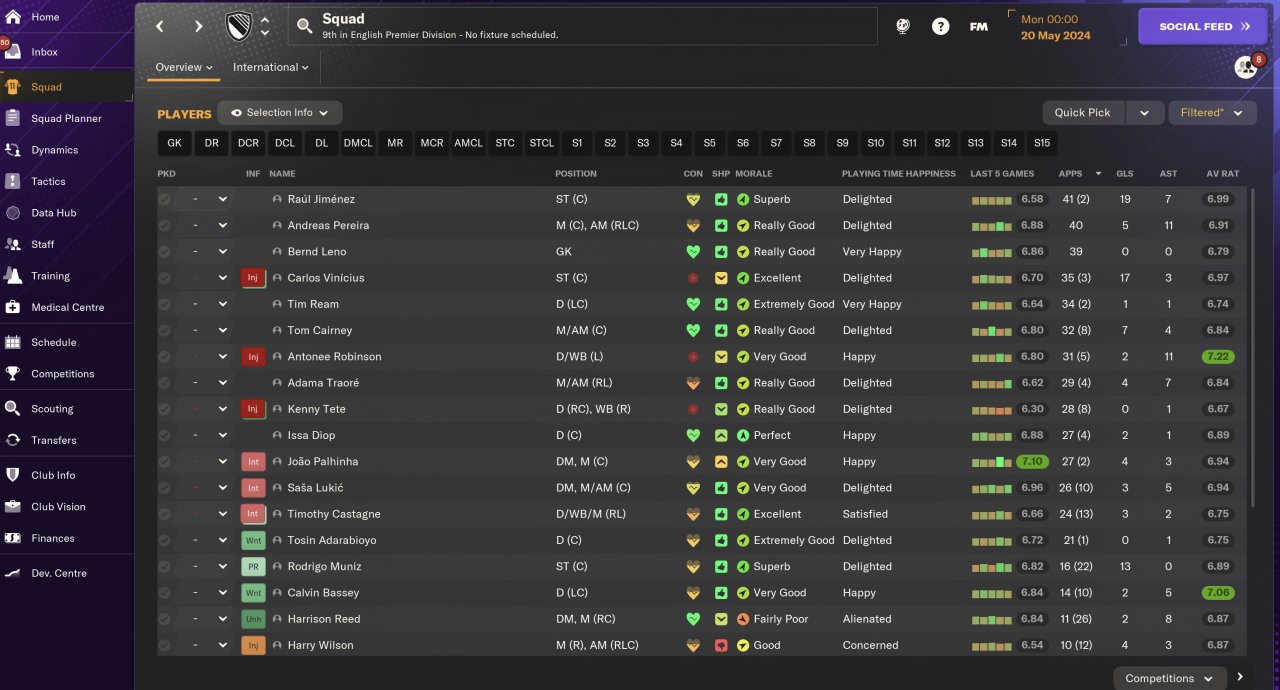The image size is (1280, 690).
Task: Open the Finances sidebar icon
Action: click(13, 538)
